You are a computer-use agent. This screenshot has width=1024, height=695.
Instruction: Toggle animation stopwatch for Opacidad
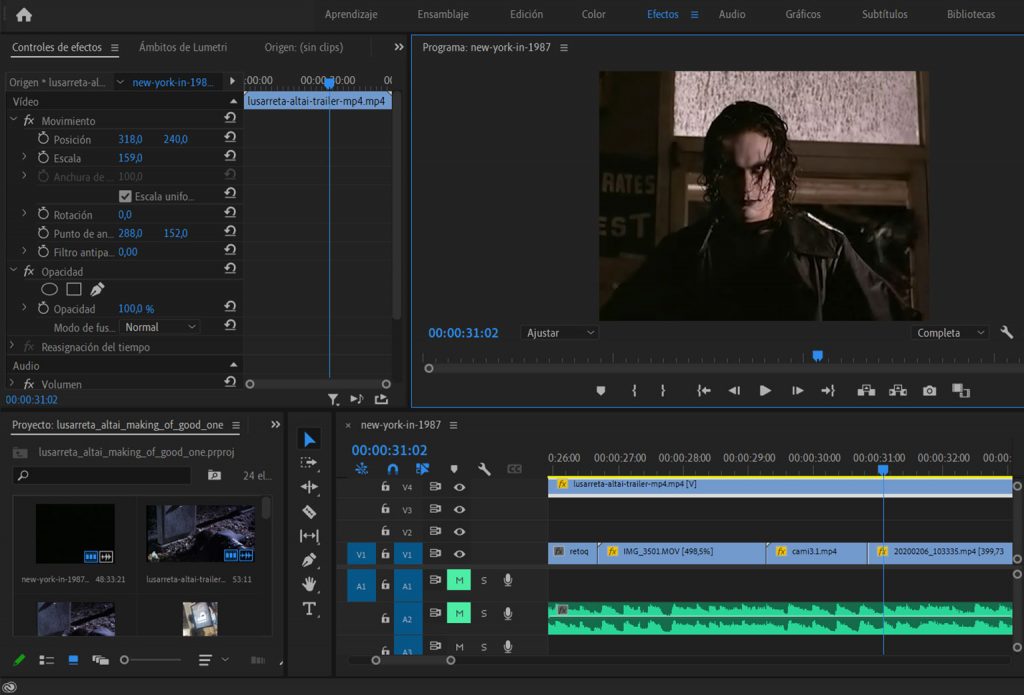[43, 308]
